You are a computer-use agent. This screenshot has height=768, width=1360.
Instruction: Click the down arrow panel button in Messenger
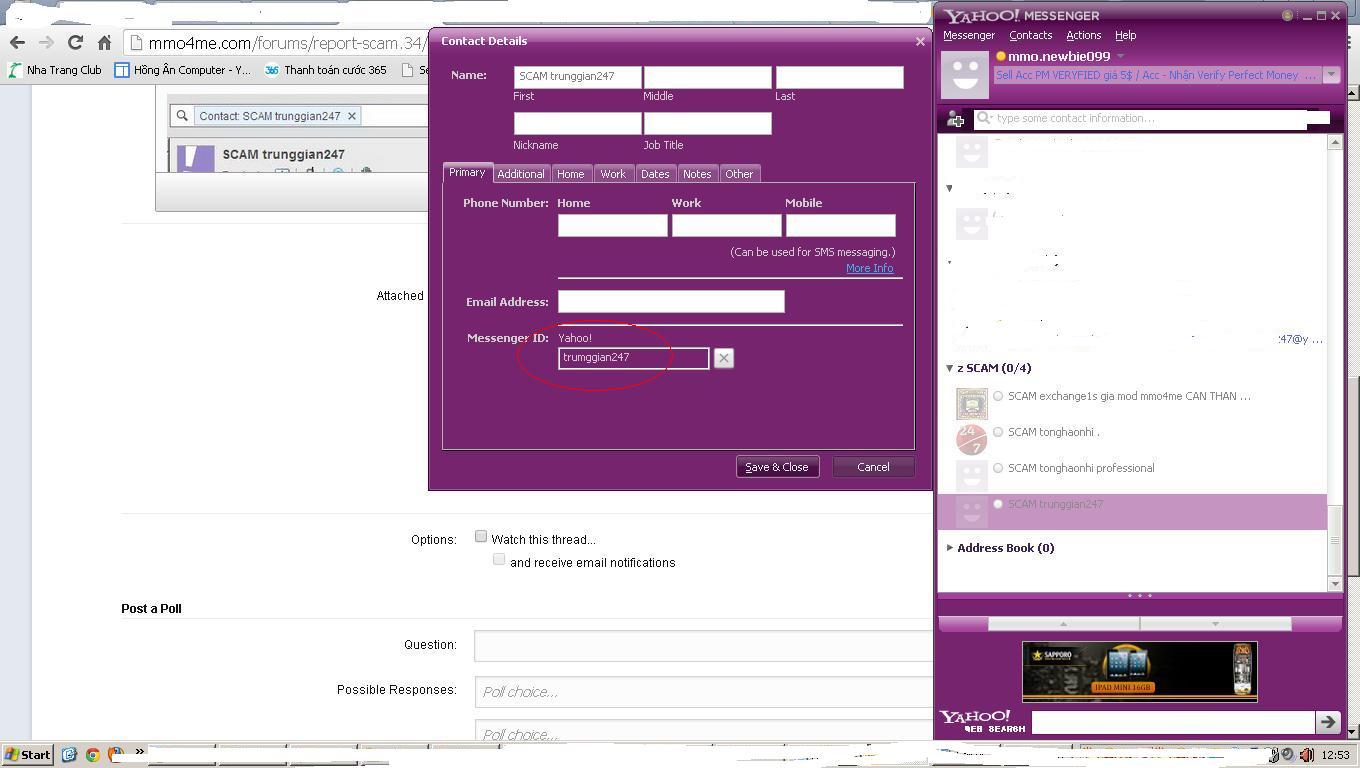tap(1215, 623)
